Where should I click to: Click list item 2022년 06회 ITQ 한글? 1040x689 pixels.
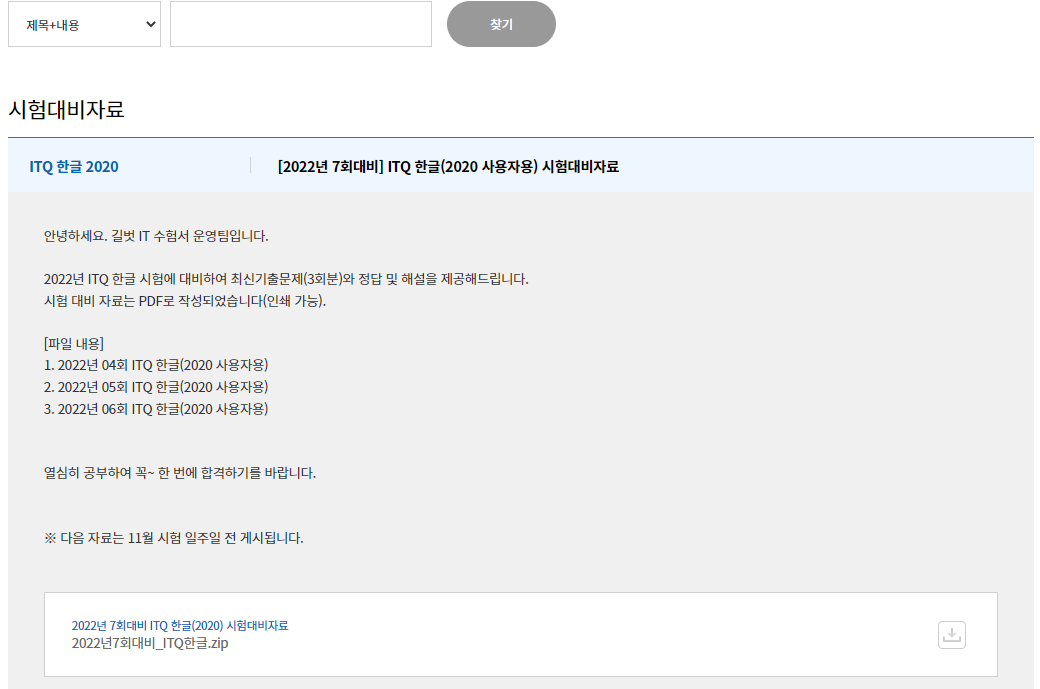point(156,409)
